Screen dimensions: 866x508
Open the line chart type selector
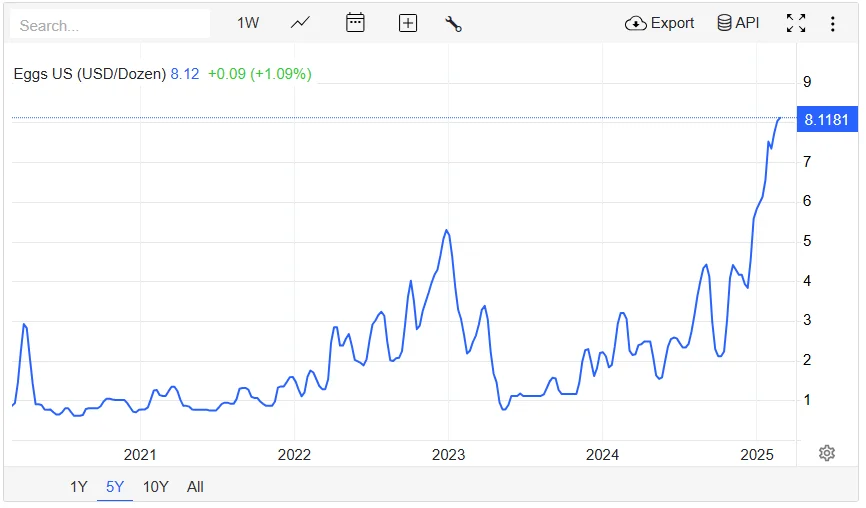(x=300, y=23)
